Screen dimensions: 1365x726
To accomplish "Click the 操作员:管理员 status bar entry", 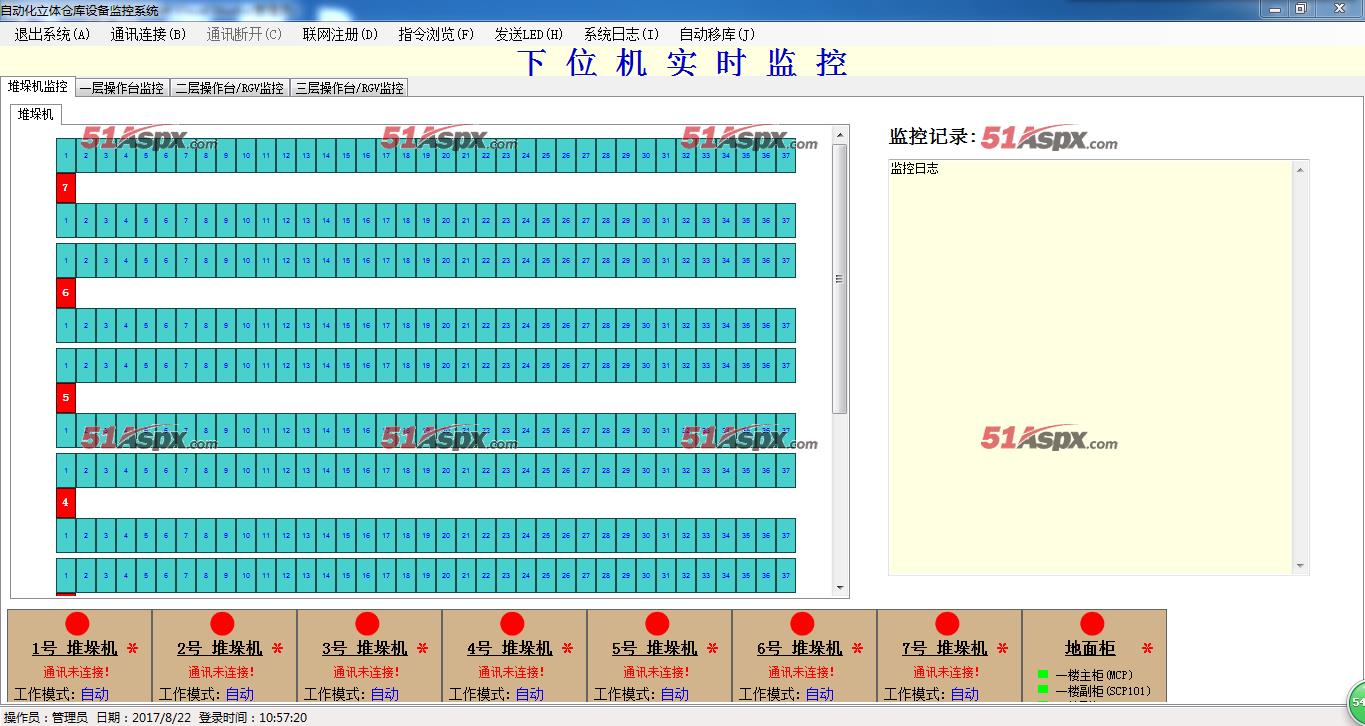I will (x=45, y=717).
